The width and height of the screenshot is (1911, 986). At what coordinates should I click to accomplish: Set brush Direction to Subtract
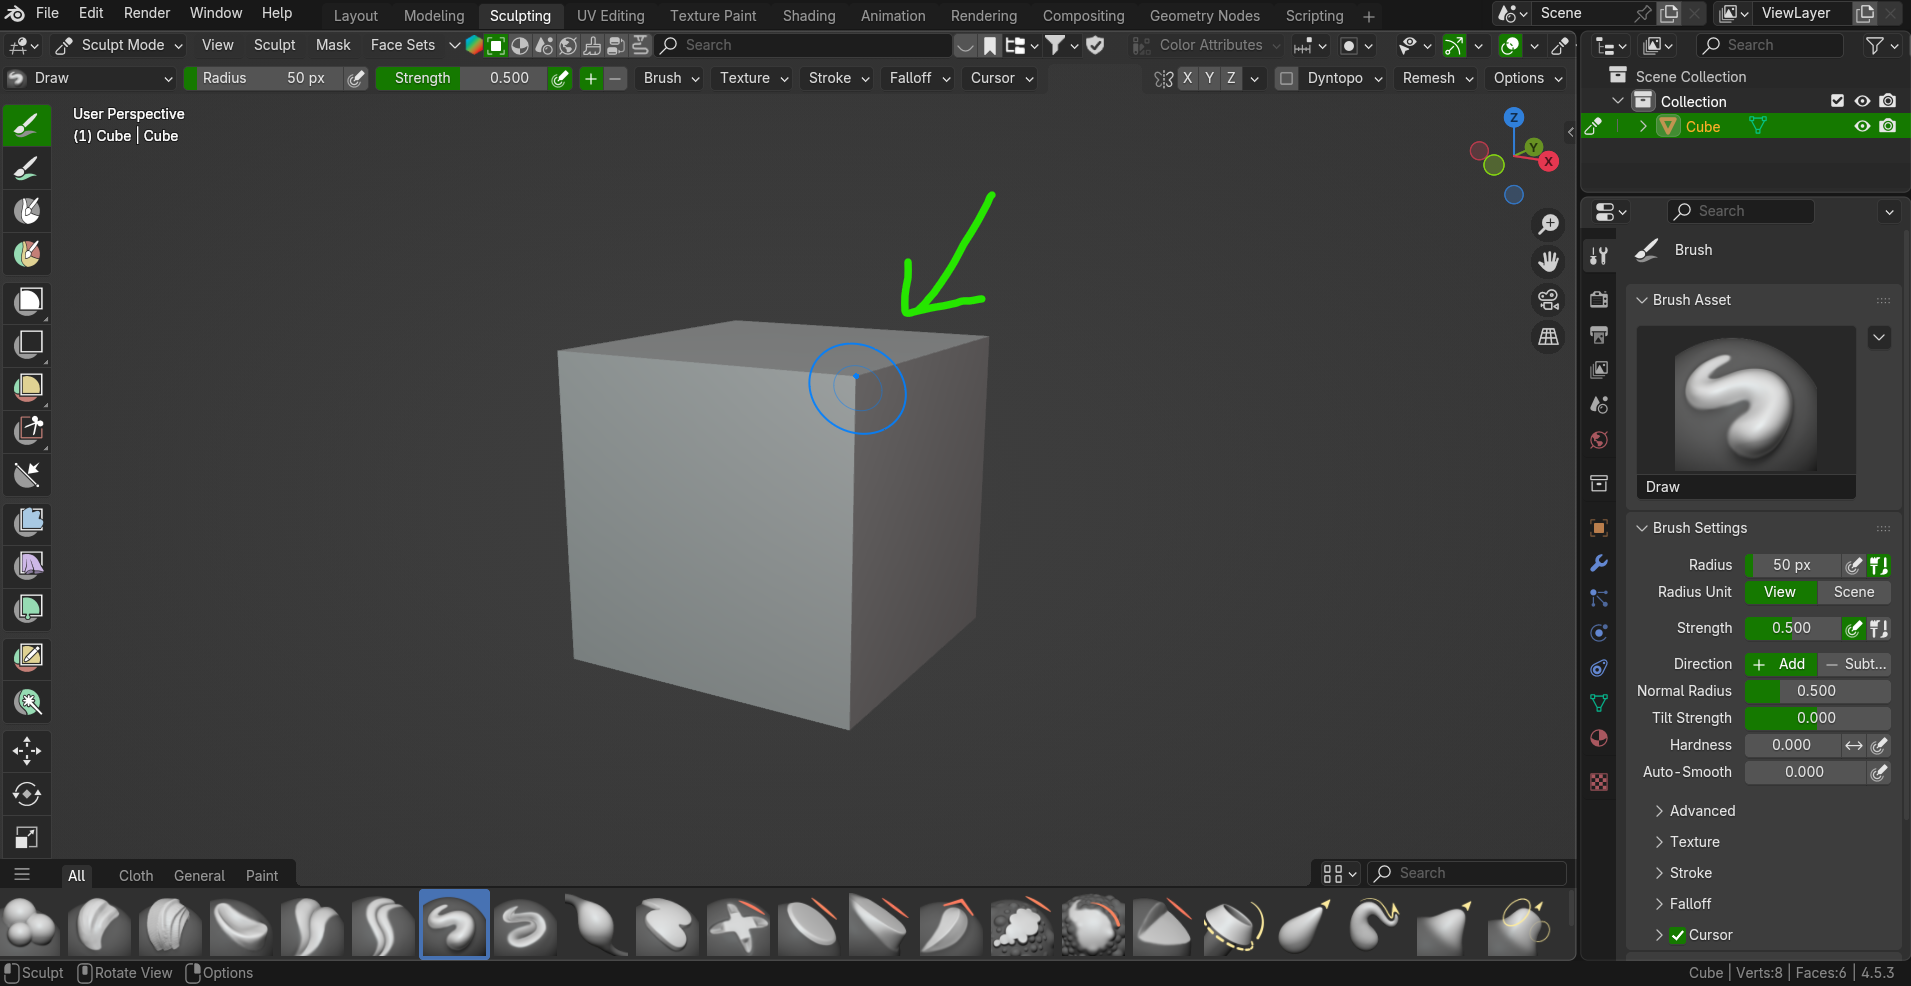coord(1854,664)
